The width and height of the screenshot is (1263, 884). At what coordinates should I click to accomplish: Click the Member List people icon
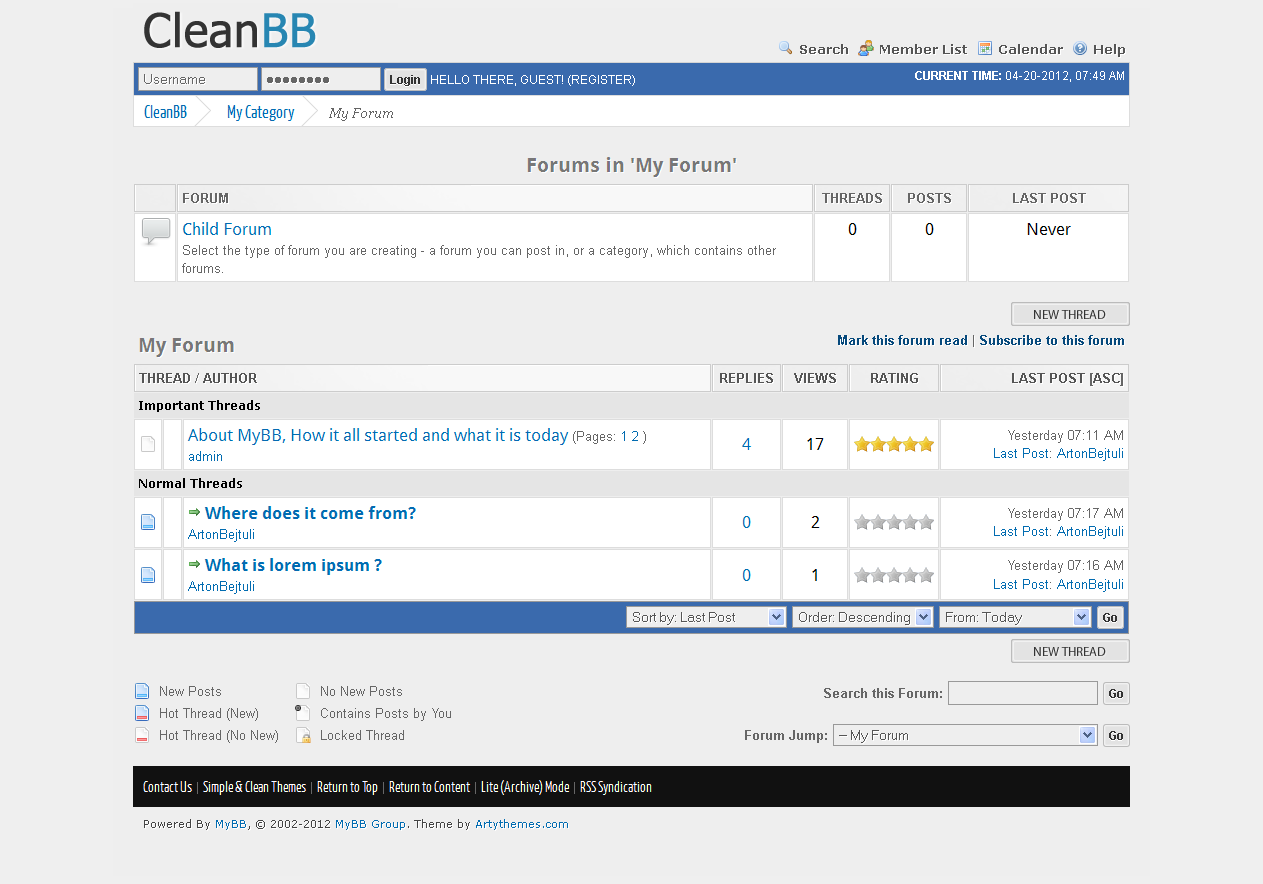pyautogui.click(x=866, y=48)
